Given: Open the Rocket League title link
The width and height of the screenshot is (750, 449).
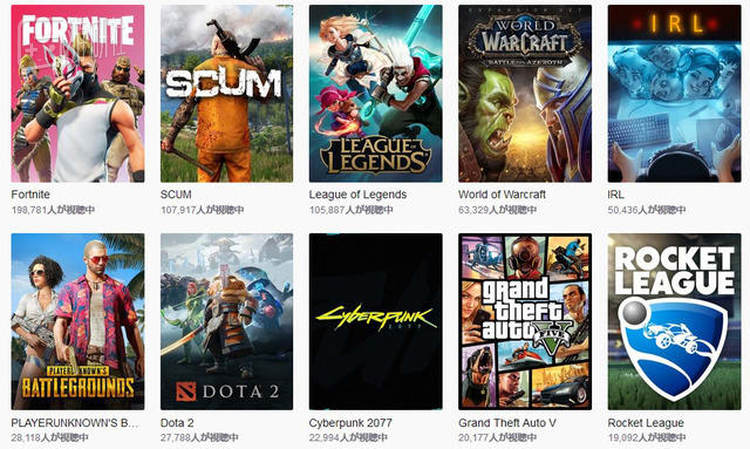Looking at the screenshot, I should click(x=646, y=423).
